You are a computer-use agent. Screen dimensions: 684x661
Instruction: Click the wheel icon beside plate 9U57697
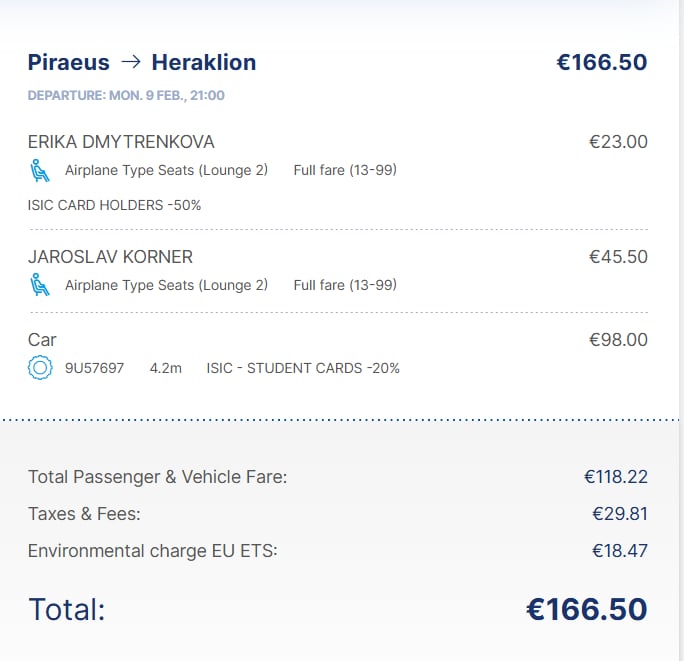point(40,368)
